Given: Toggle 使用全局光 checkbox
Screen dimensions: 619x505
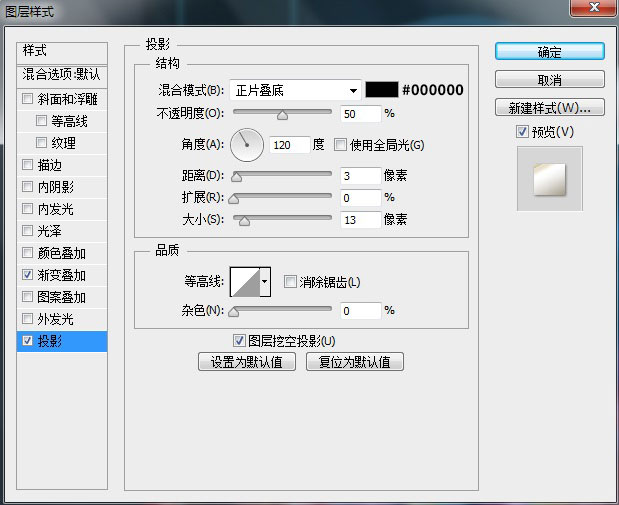Looking at the screenshot, I should coord(340,145).
